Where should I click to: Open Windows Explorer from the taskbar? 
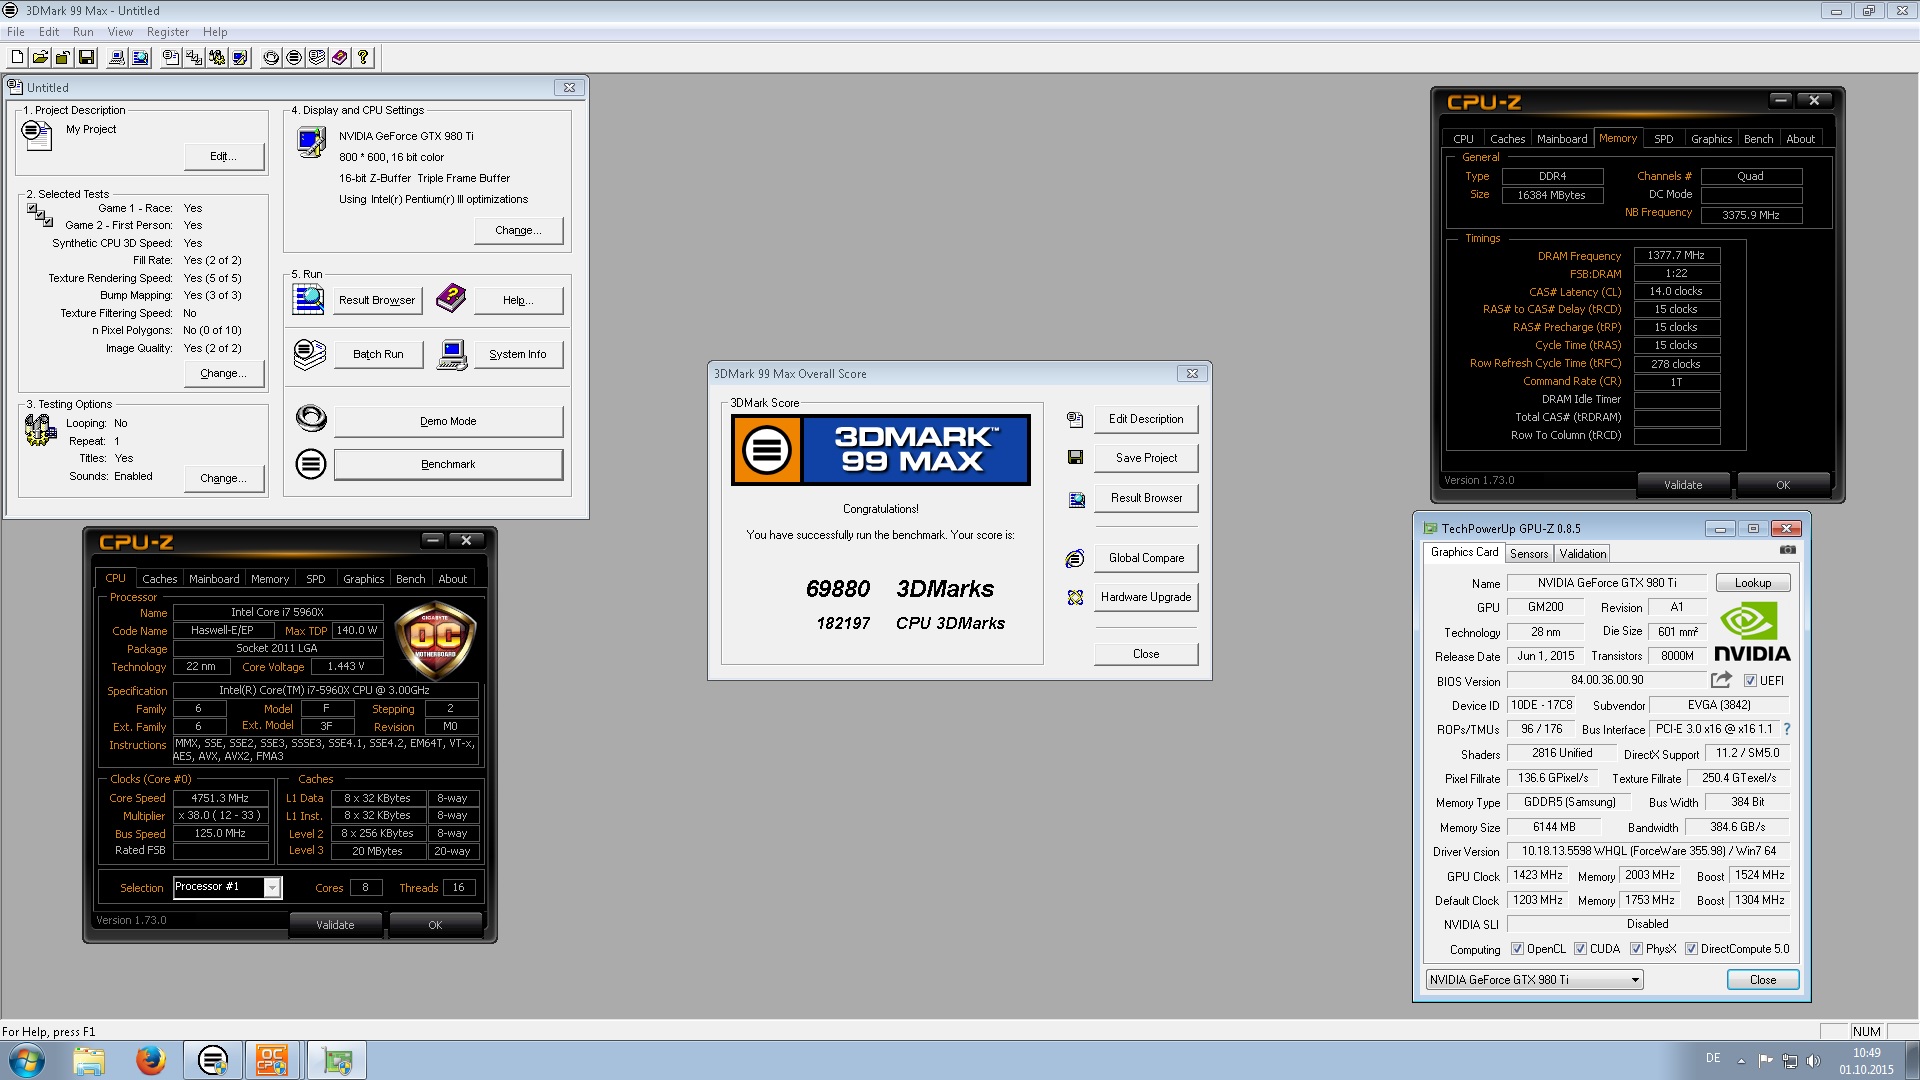[89, 1059]
